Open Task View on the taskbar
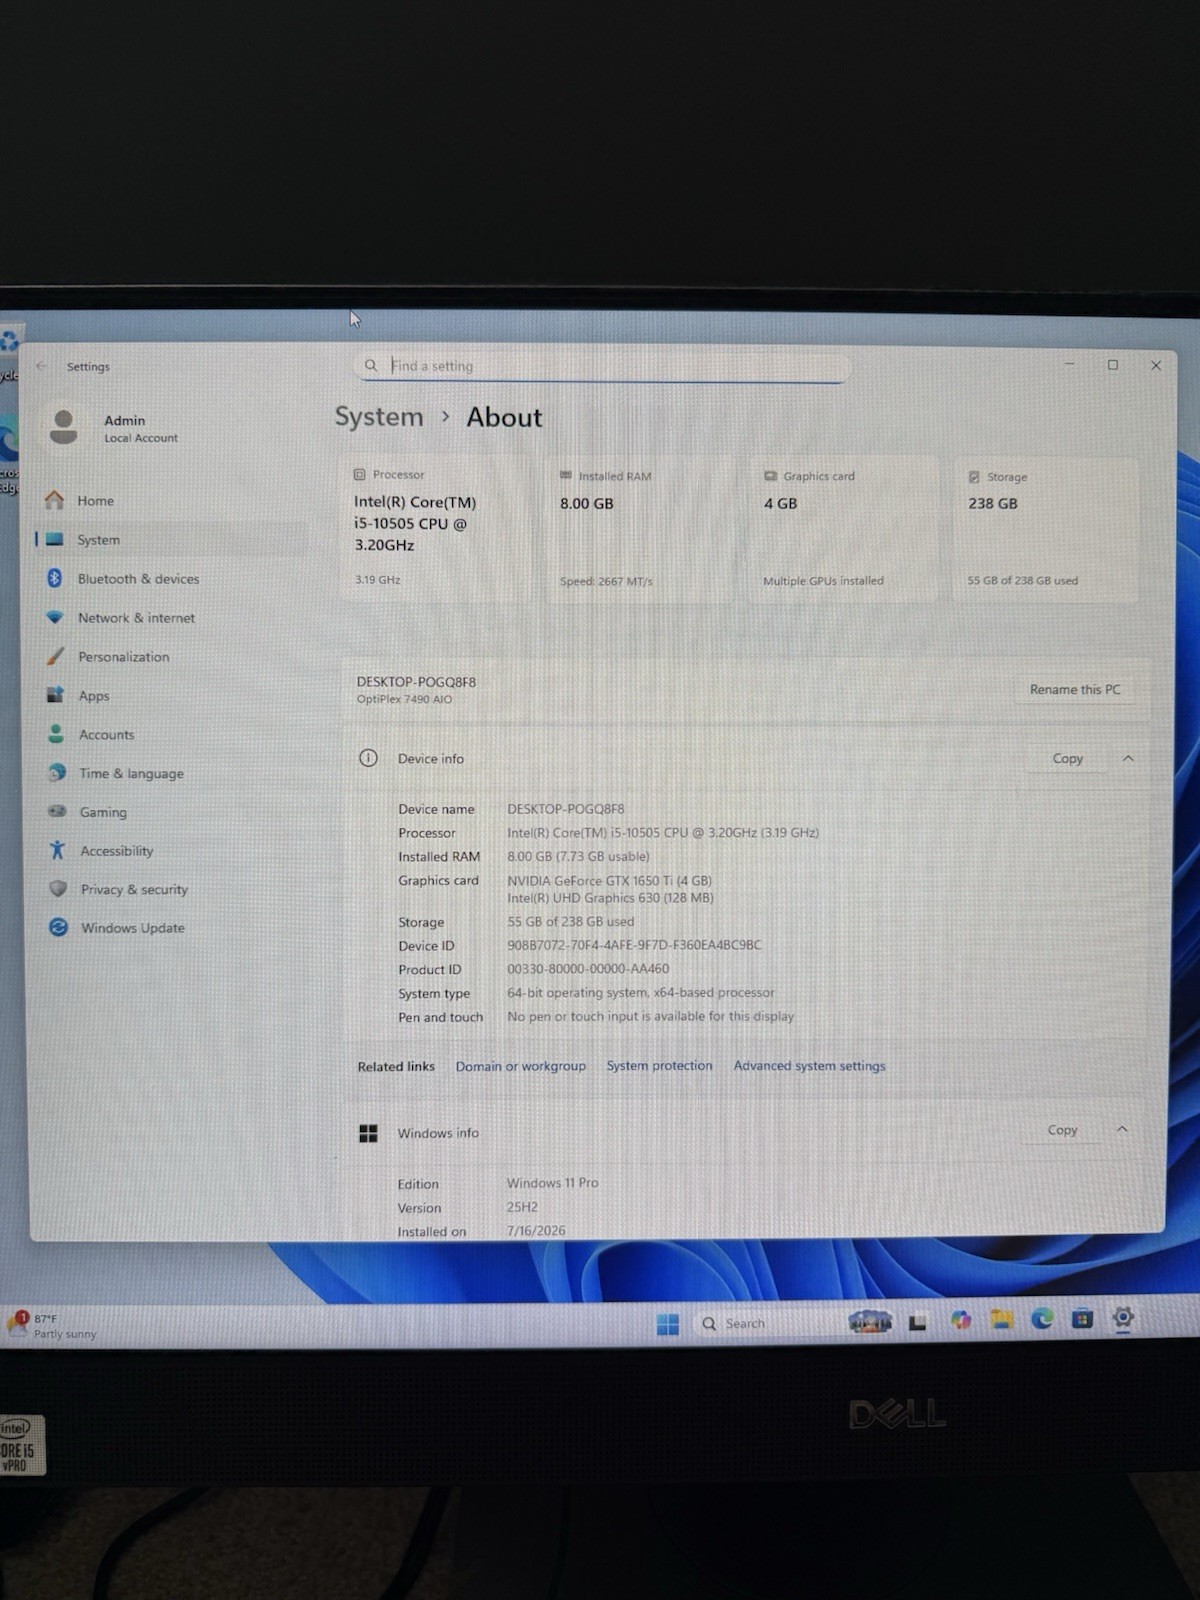The image size is (1200, 1600). [917, 1322]
